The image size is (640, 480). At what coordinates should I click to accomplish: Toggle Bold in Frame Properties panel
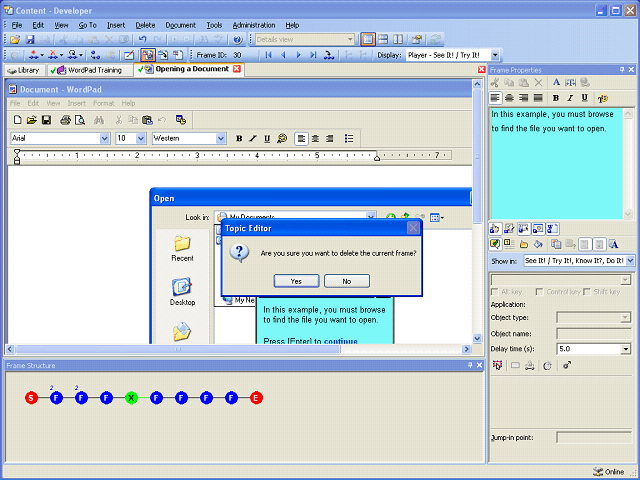(x=556, y=98)
